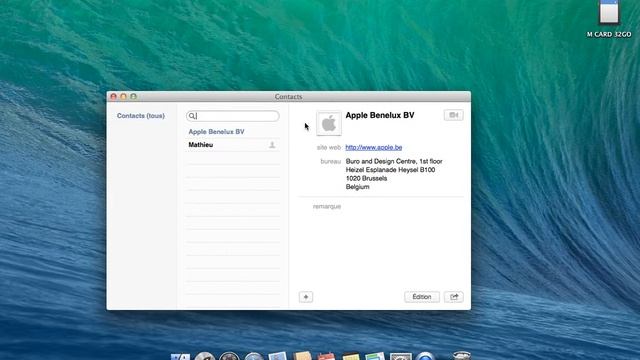Open the http://www.apple.be link
Image resolution: width=640 pixels, height=360 pixels.
click(x=373, y=147)
